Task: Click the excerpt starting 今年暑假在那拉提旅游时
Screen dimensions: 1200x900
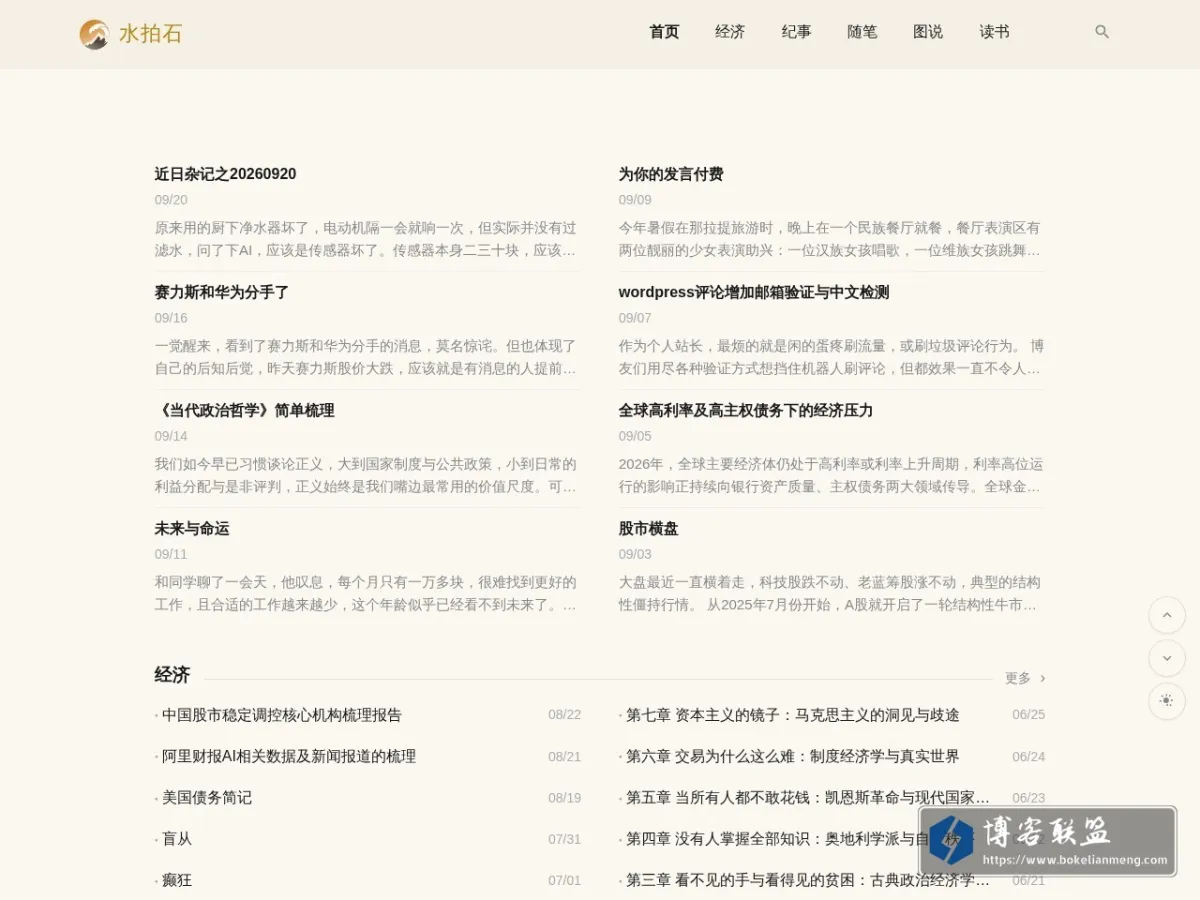Action: click(x=830, y=239)
